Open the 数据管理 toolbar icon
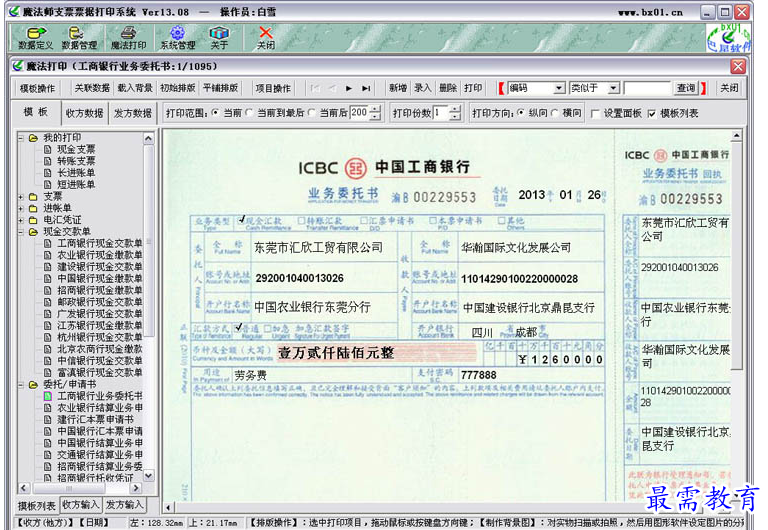The height and width of the screenshot is (530, 768). pyautogui.click(x=79, y=38)
